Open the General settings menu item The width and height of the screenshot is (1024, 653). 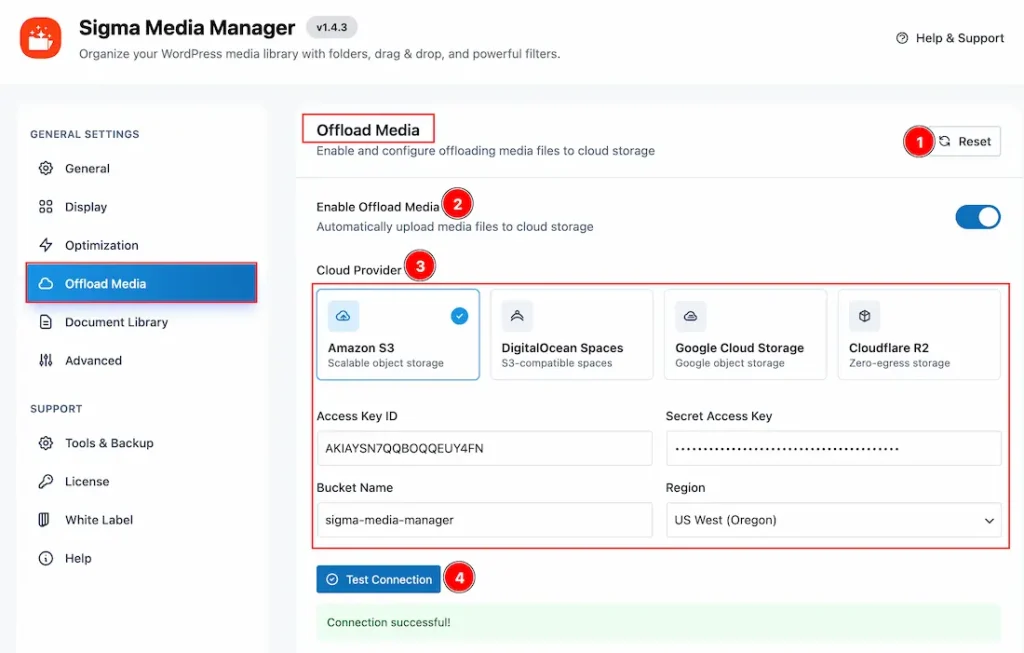(x=142, y=168)
